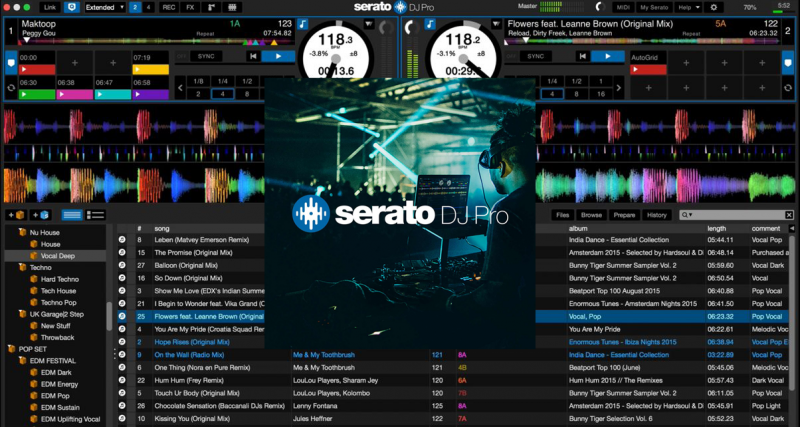
Task: Show next loop sizes on deck 2
Action: [x=619, y=88]
